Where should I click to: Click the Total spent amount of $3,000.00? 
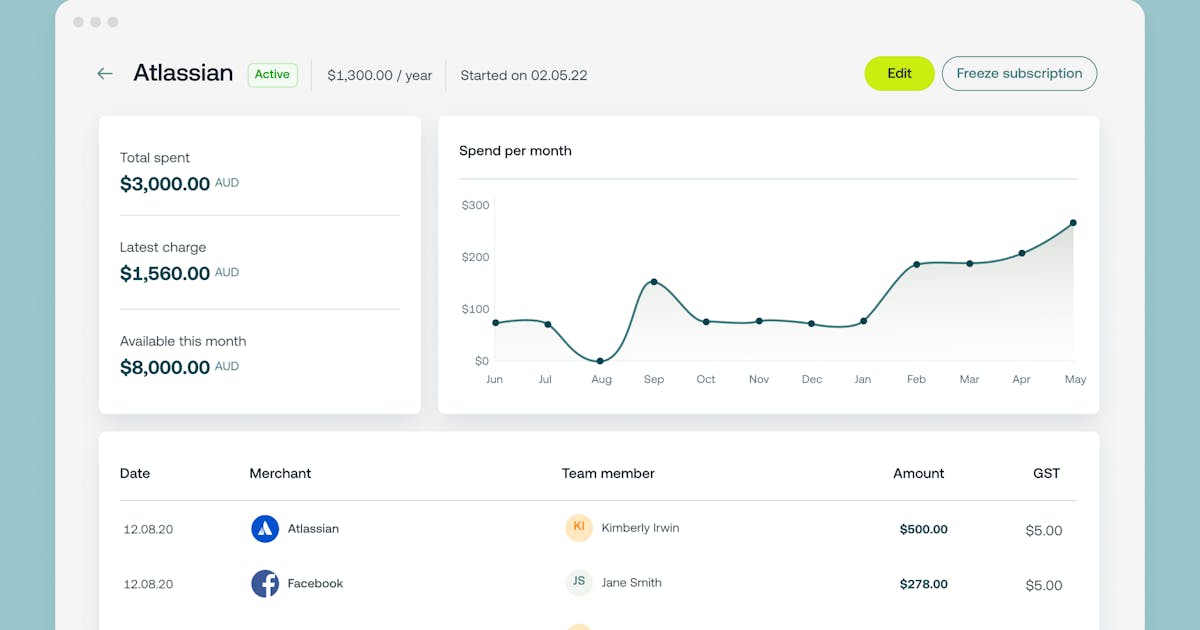click(x=166, y=184)
